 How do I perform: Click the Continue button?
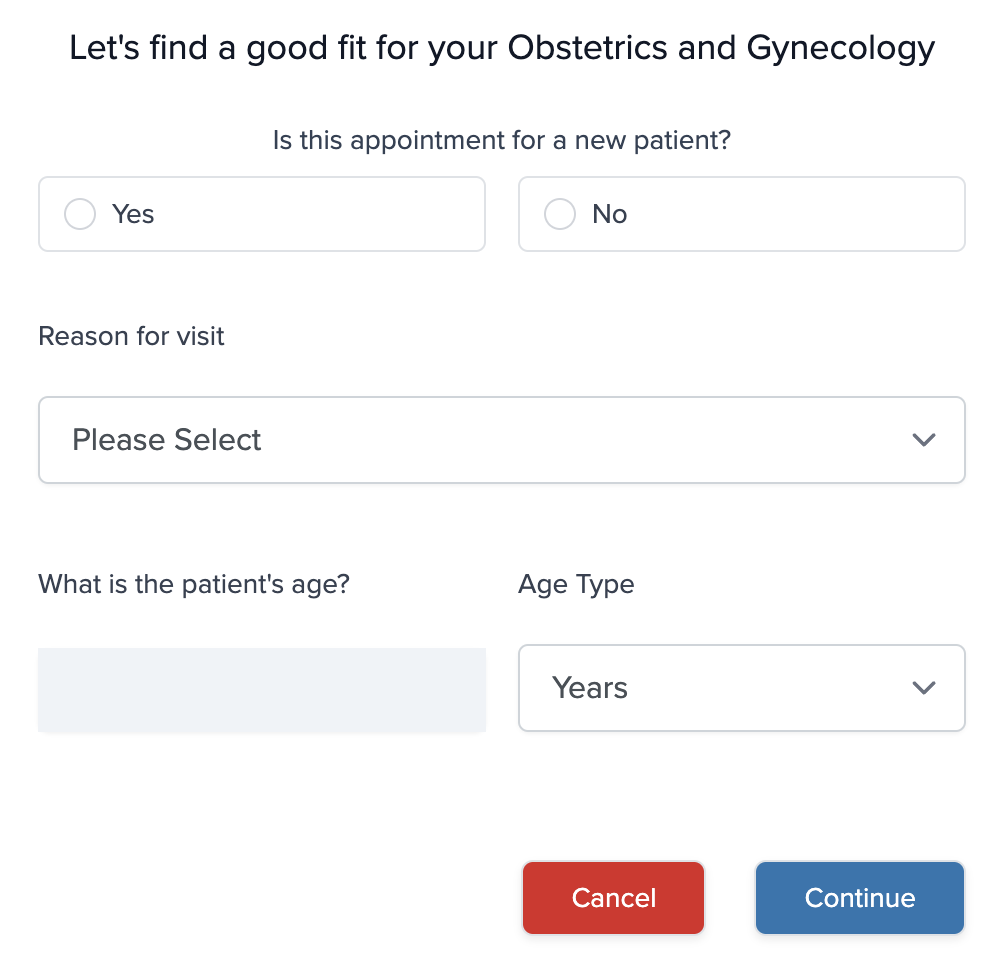click(x=859, y=897)
